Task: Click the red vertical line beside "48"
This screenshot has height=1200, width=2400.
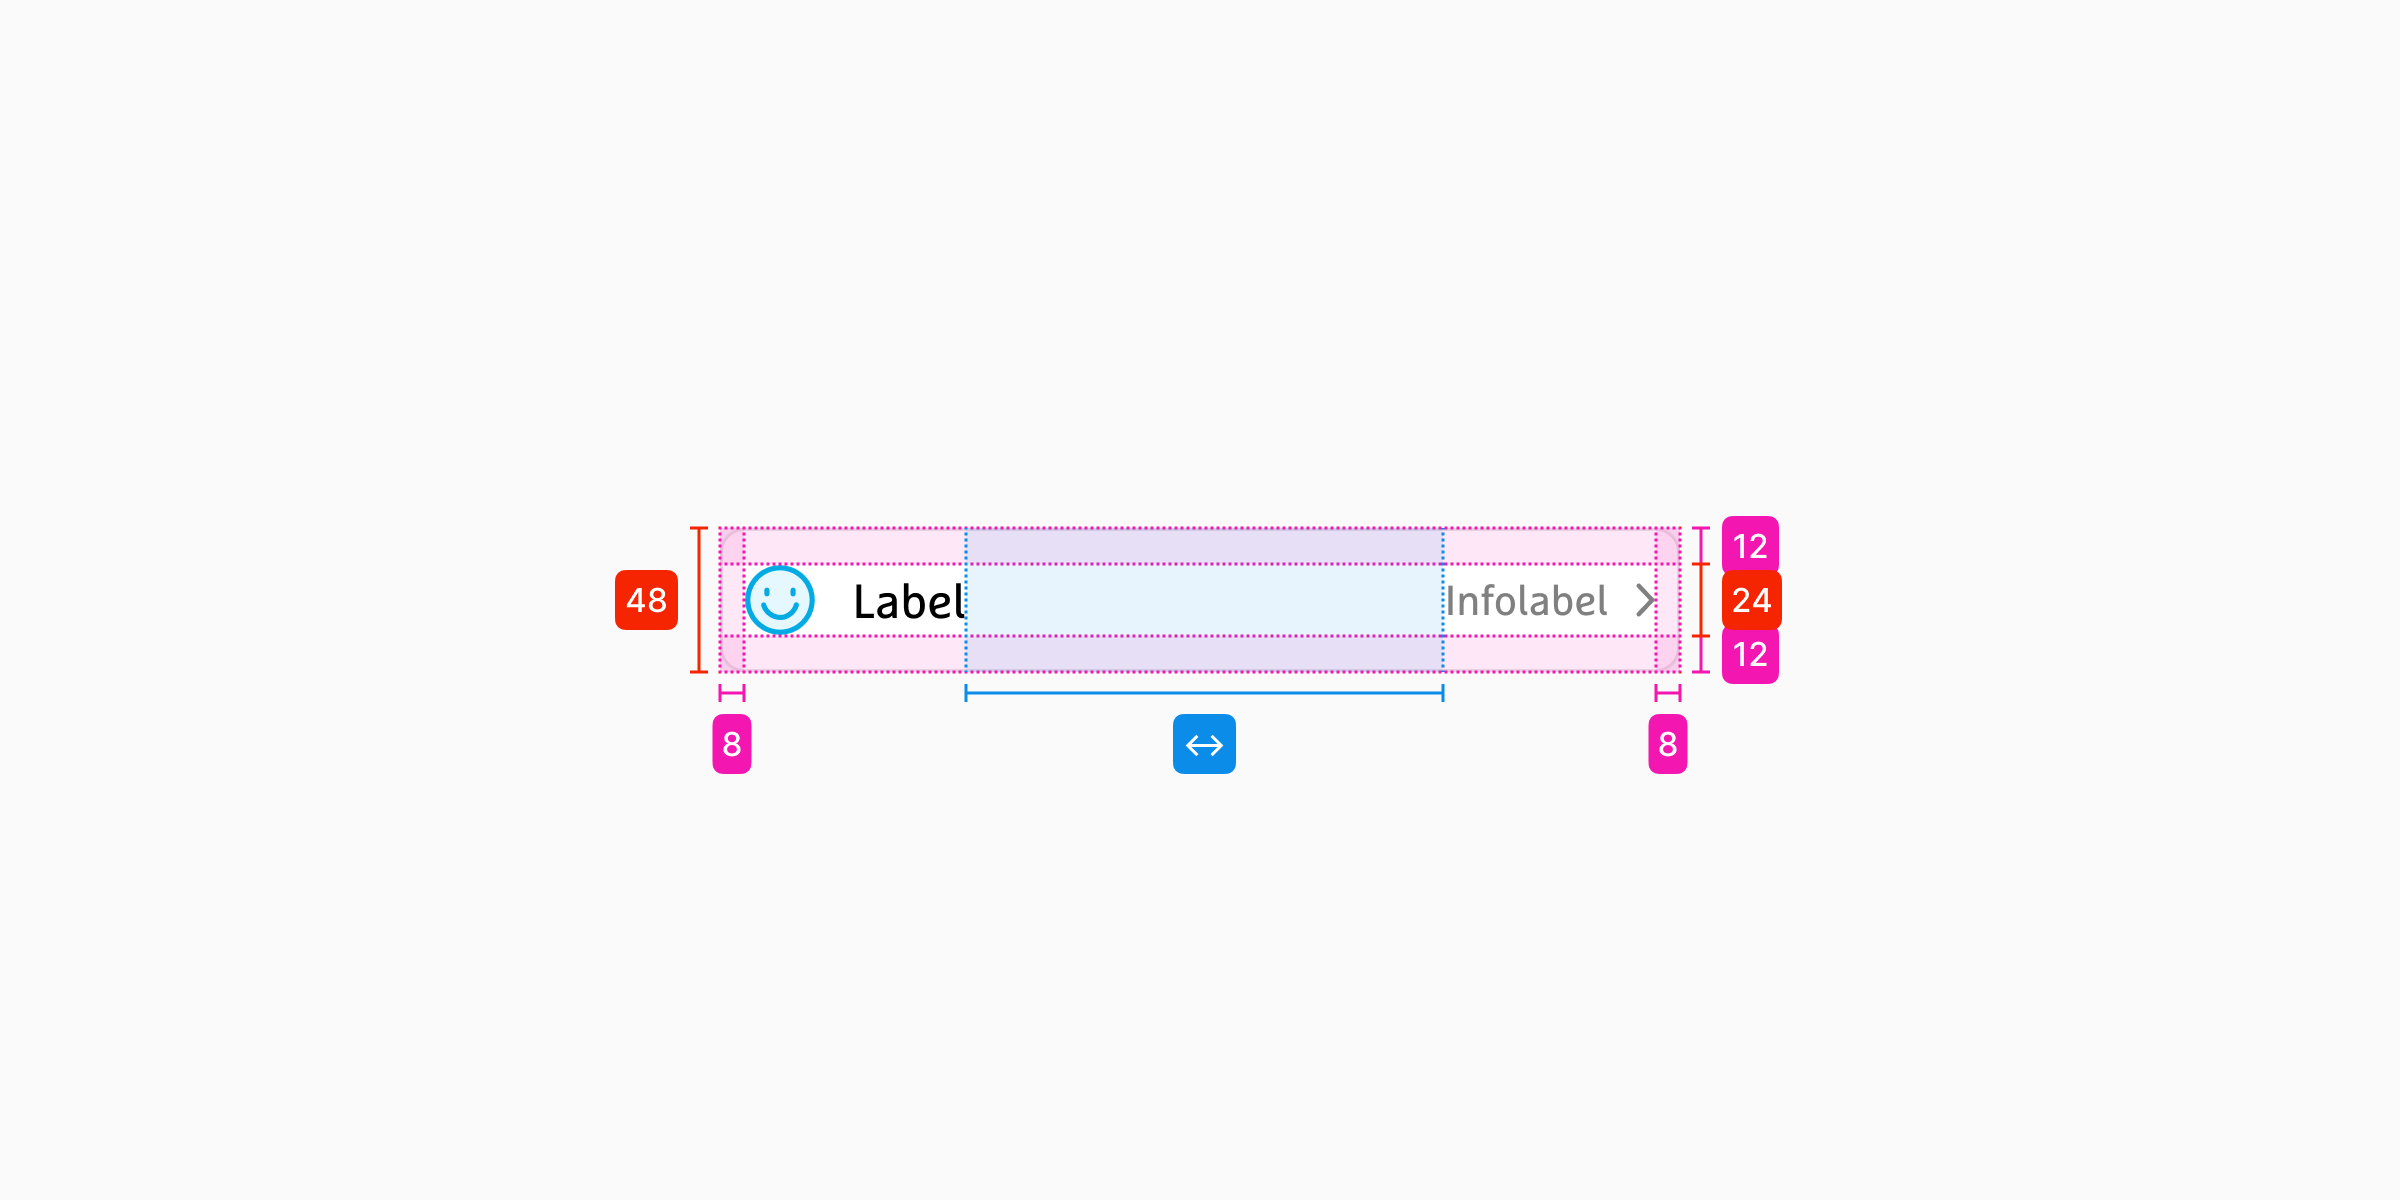Action: tap(699, 600)
